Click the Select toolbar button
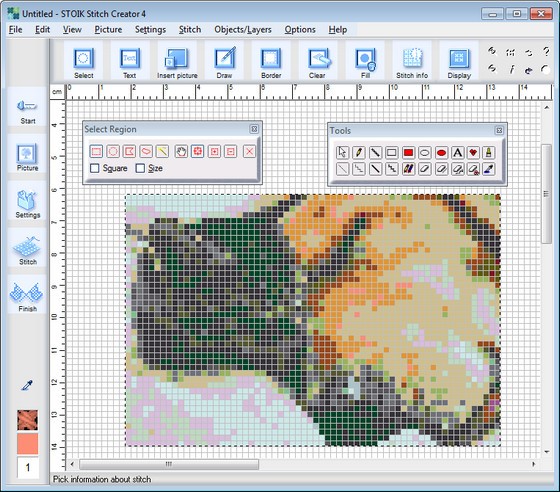The height and width of the screenshot is (492, 560). (84, 61)
